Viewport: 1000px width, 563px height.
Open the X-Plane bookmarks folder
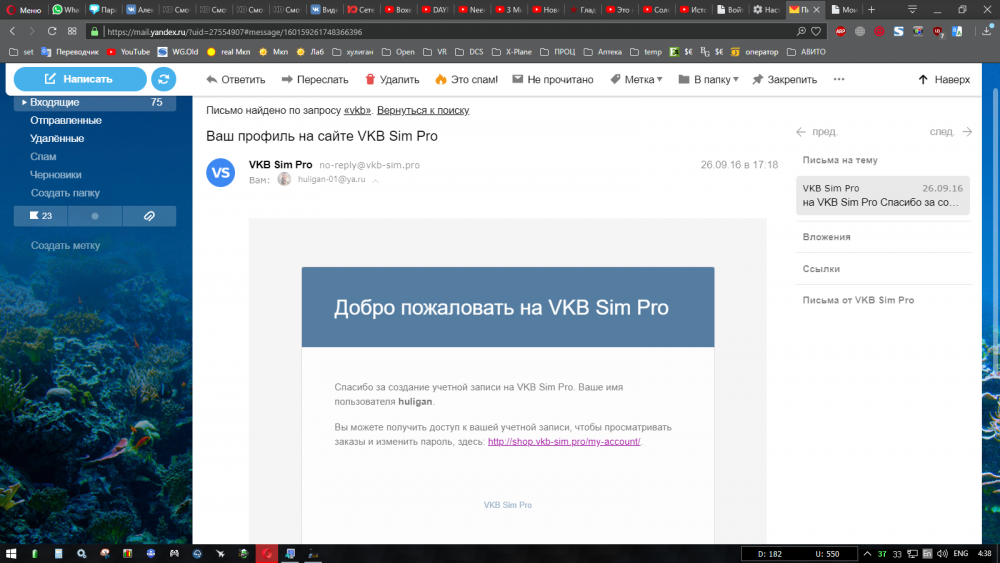click(511, 52)
